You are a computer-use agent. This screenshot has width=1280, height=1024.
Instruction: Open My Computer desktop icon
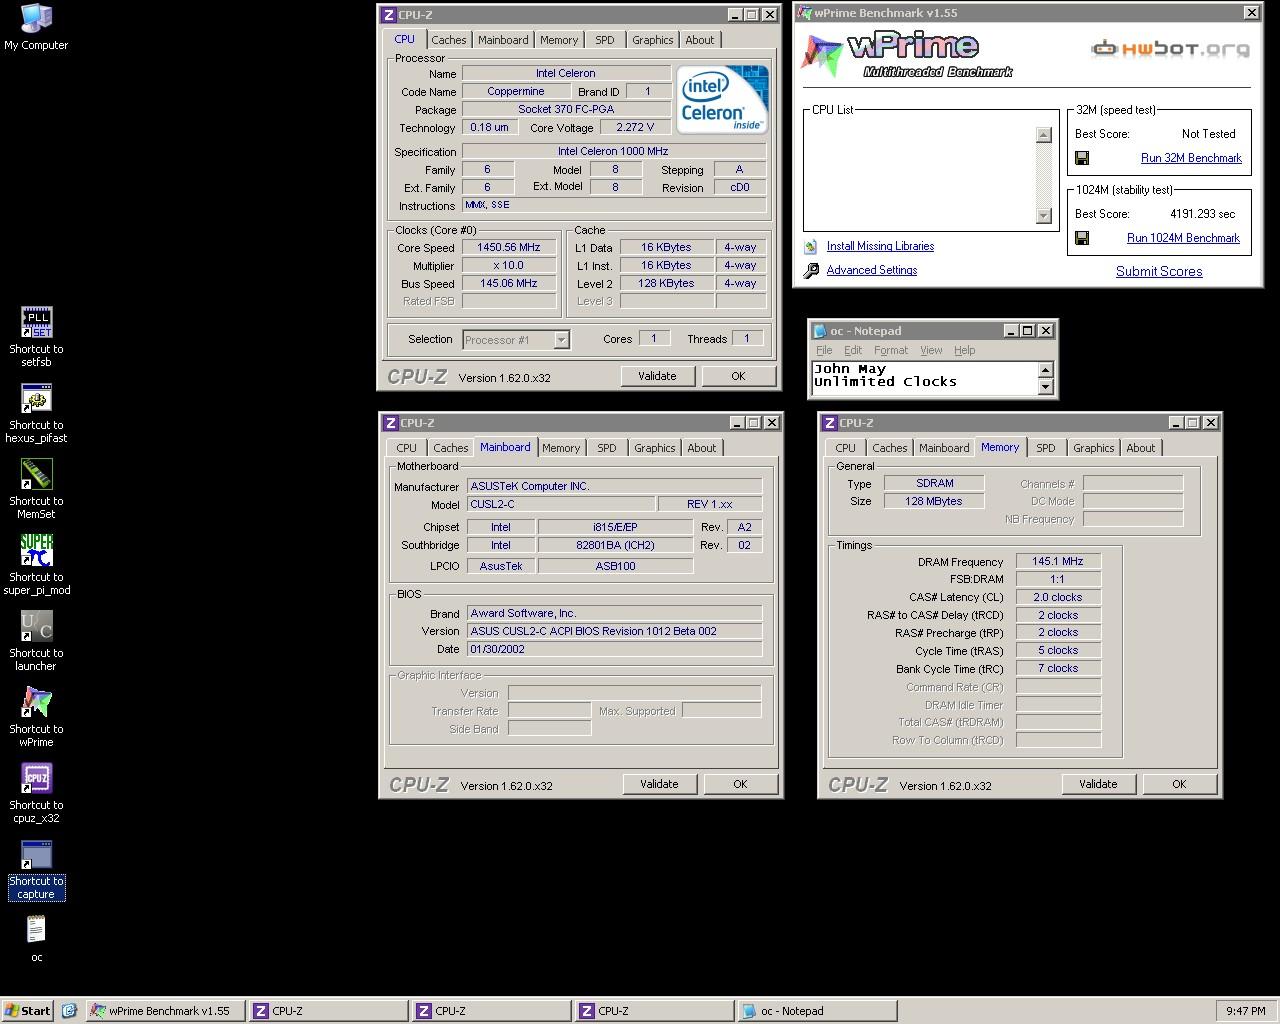(36, 18)
